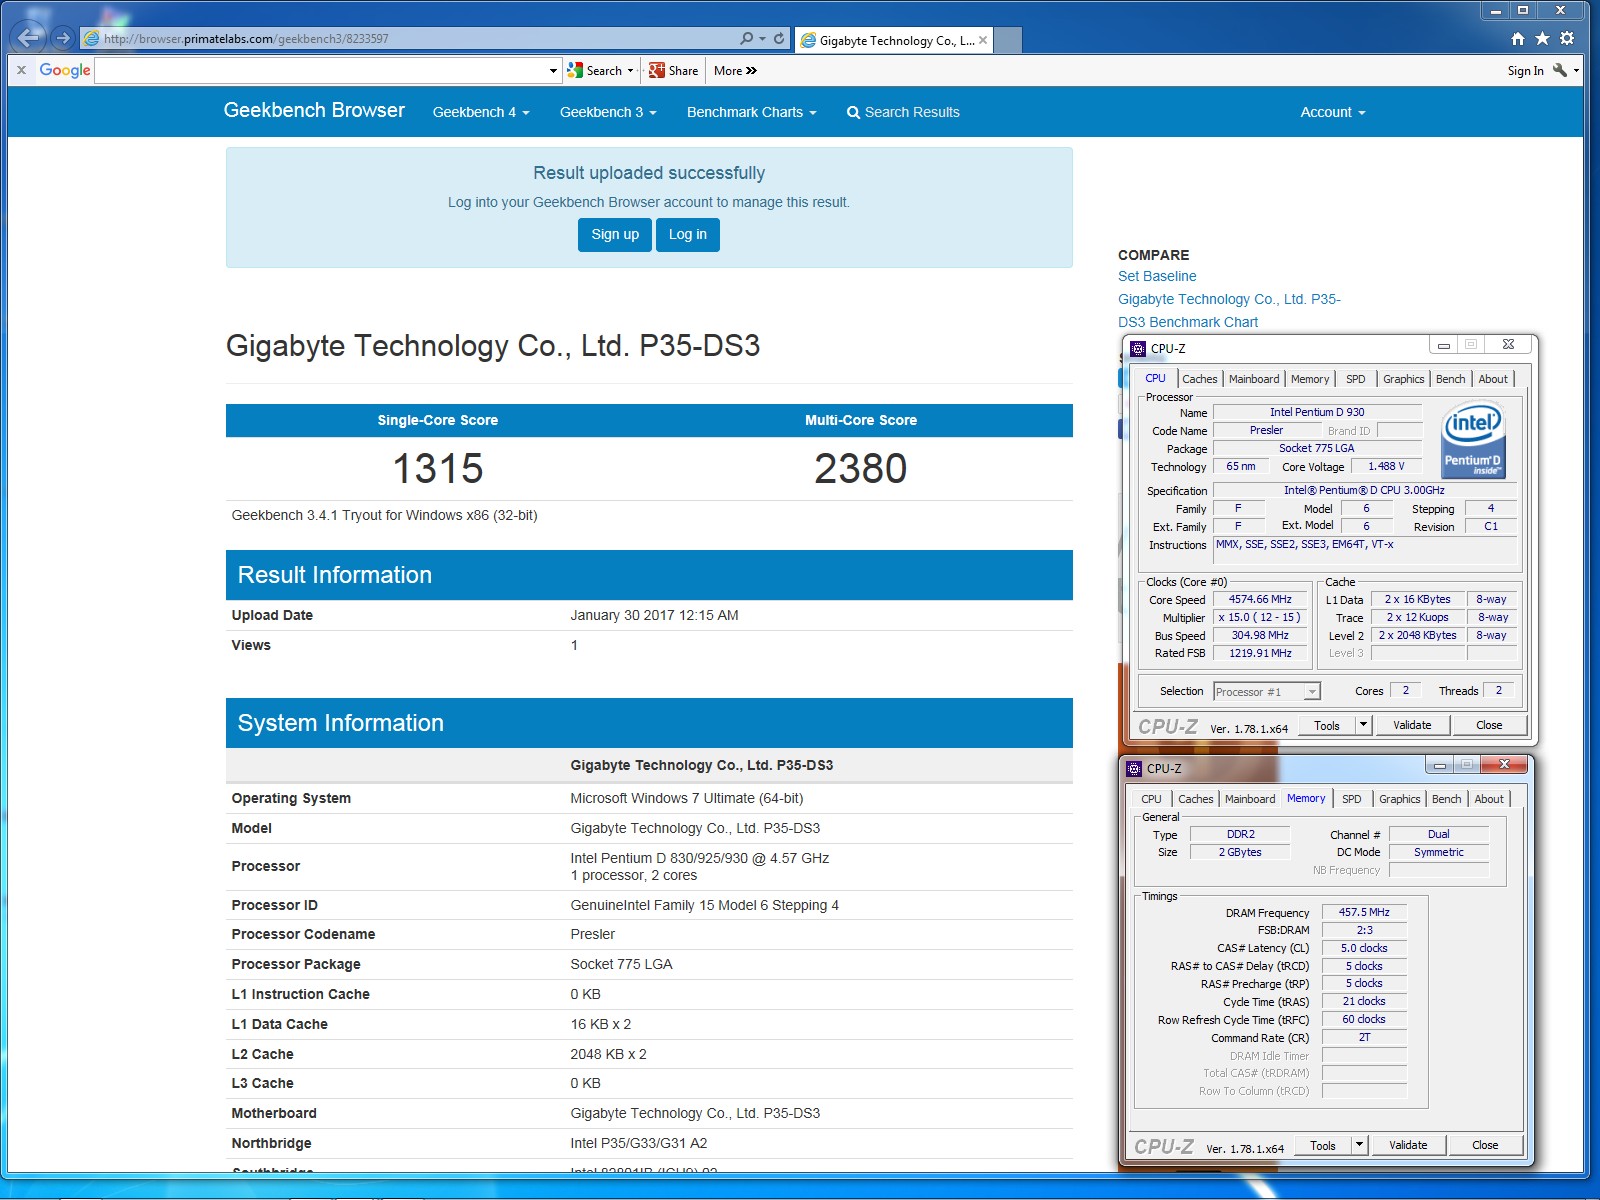Click Close button in upper CPU-Z window
The height and width of the screenshot is (1200, 1600).
point(1489,725)
